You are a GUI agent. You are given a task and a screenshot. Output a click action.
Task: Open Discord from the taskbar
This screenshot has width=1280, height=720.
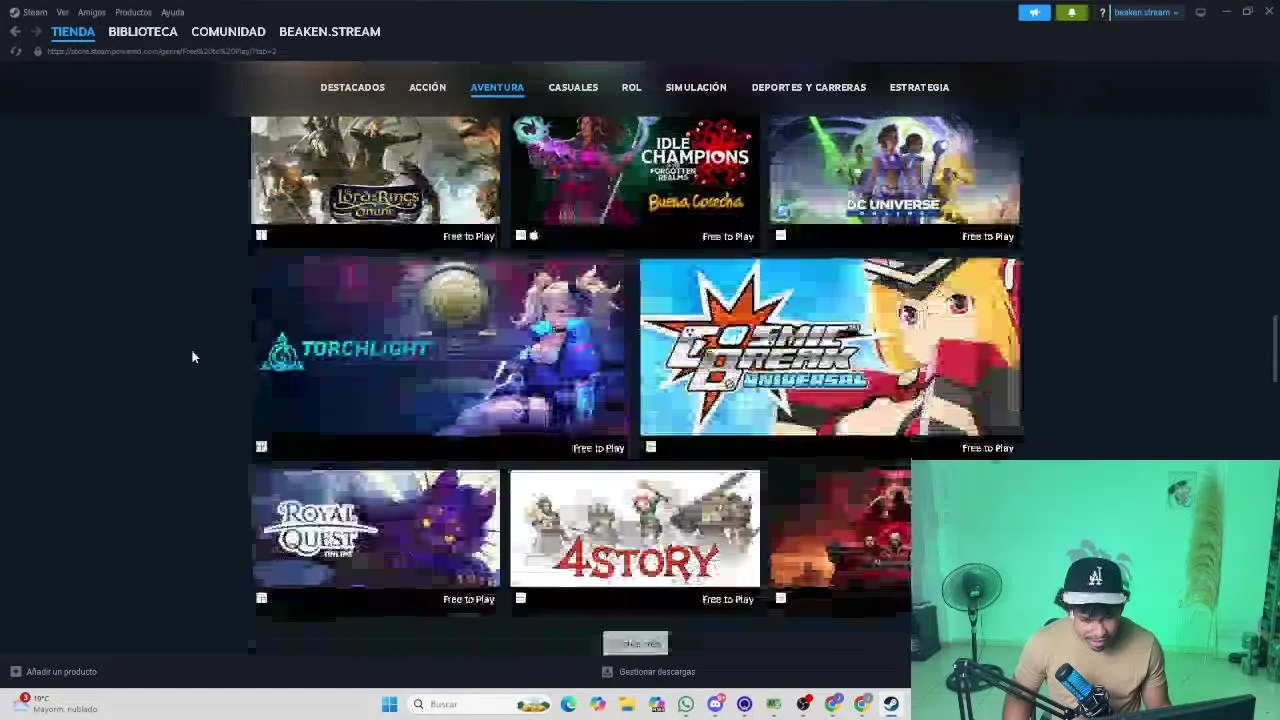point(715,704)
